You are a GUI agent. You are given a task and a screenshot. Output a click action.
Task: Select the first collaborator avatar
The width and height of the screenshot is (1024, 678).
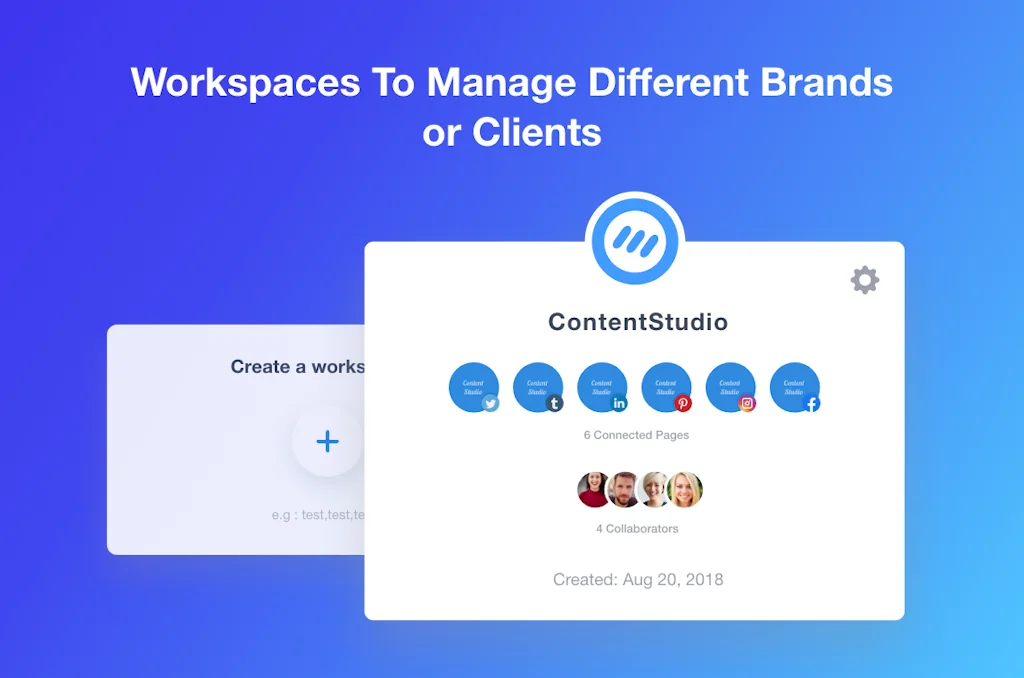point(591,489)
